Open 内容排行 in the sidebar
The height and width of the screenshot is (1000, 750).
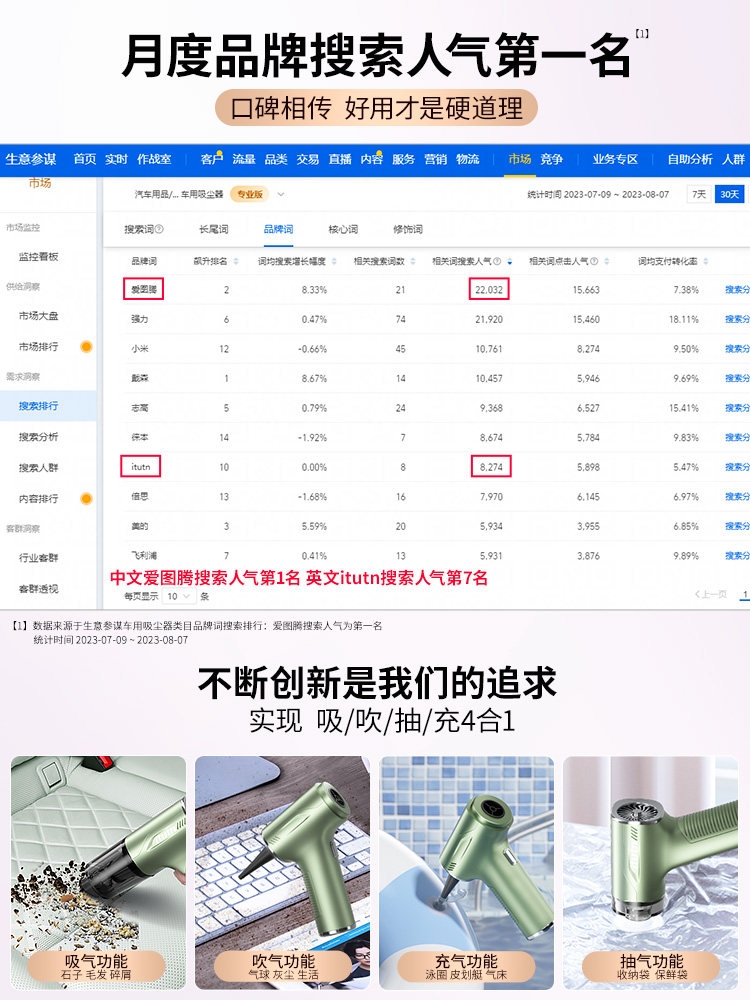[x=38, y=499]
